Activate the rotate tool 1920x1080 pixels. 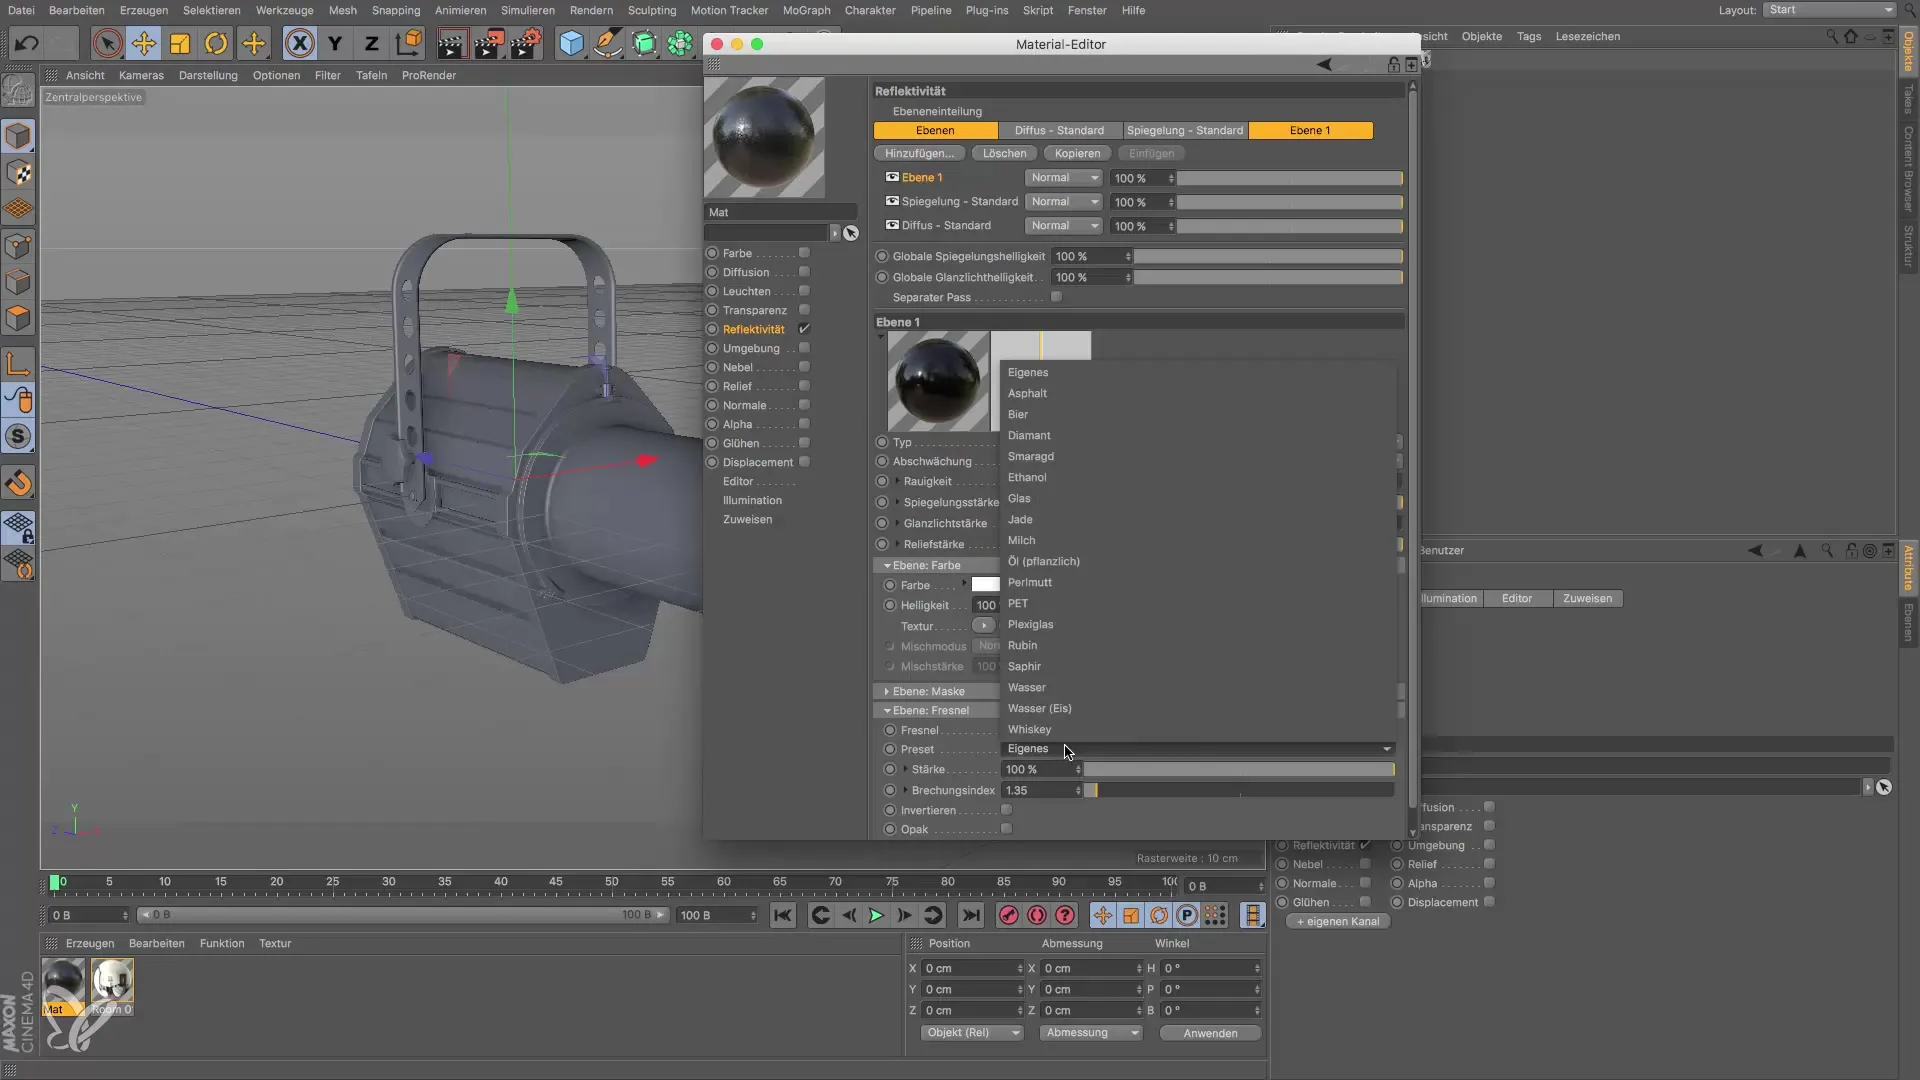tap(216, 44)
